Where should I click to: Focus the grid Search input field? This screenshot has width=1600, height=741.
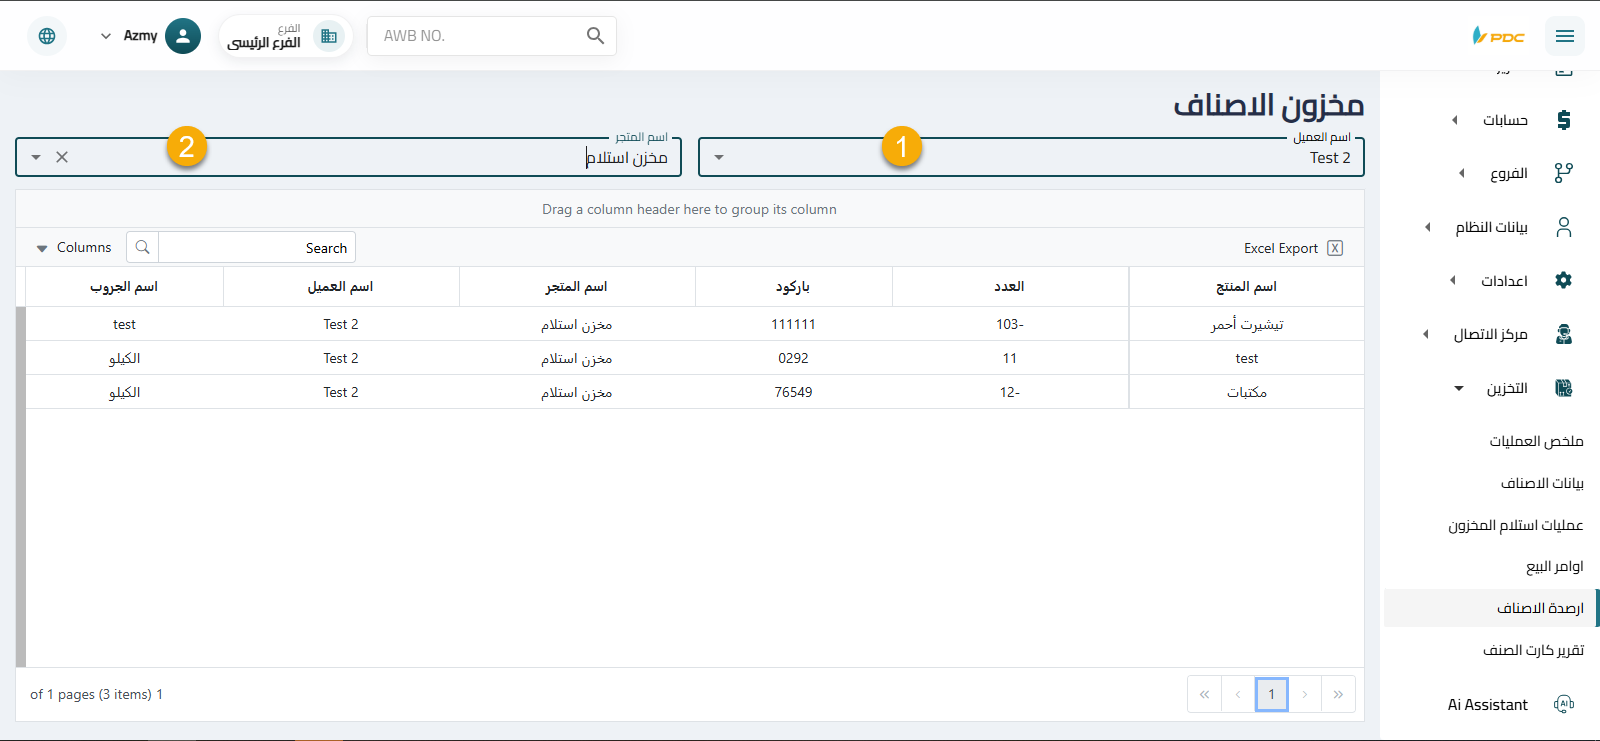coord(256,247)
